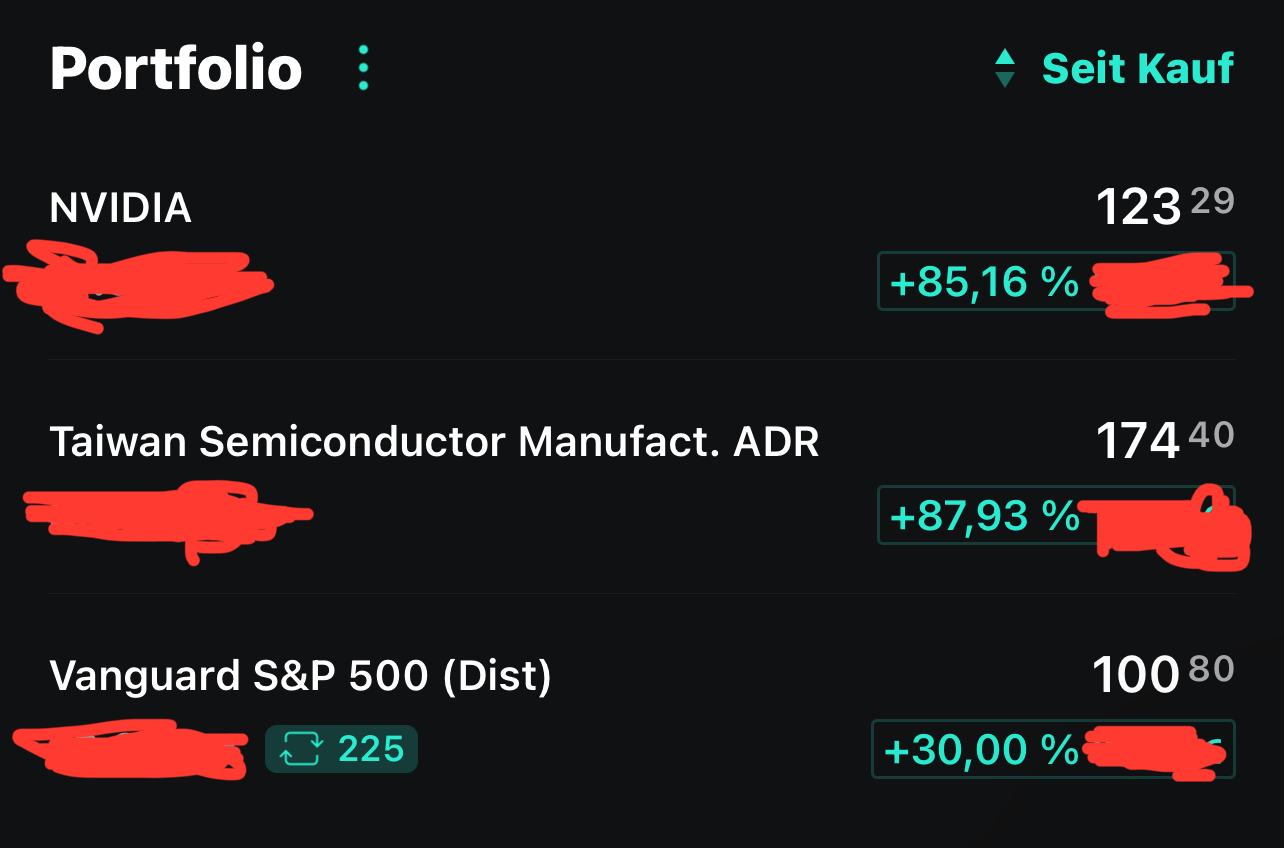Toggle the Seit Kauf performance period

pyautogui.click(x=1137, y=68)
